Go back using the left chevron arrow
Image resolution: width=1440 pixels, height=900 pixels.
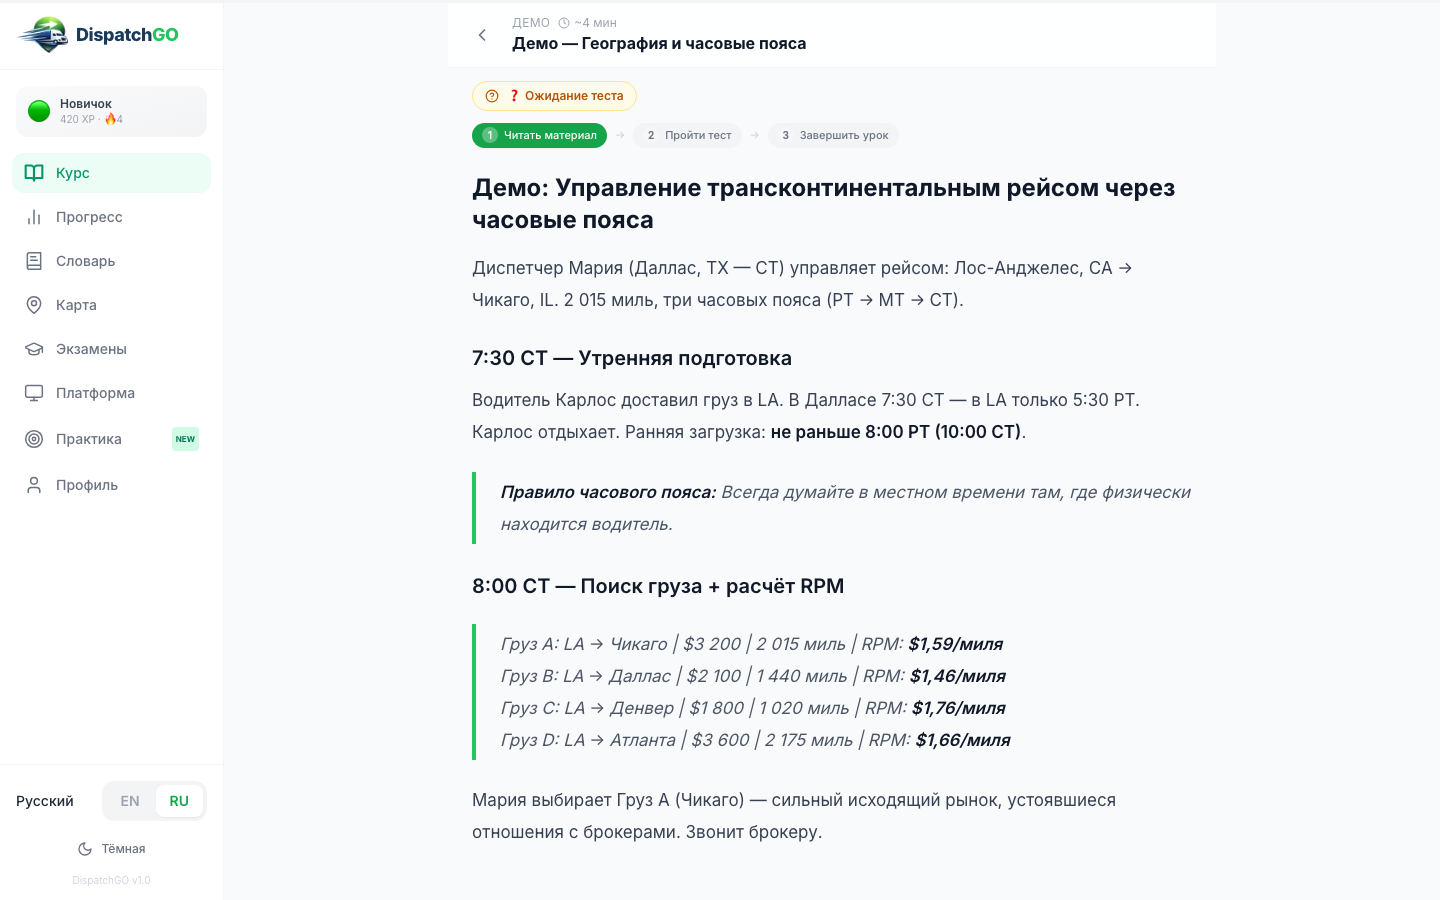click(x=482, y=35)
